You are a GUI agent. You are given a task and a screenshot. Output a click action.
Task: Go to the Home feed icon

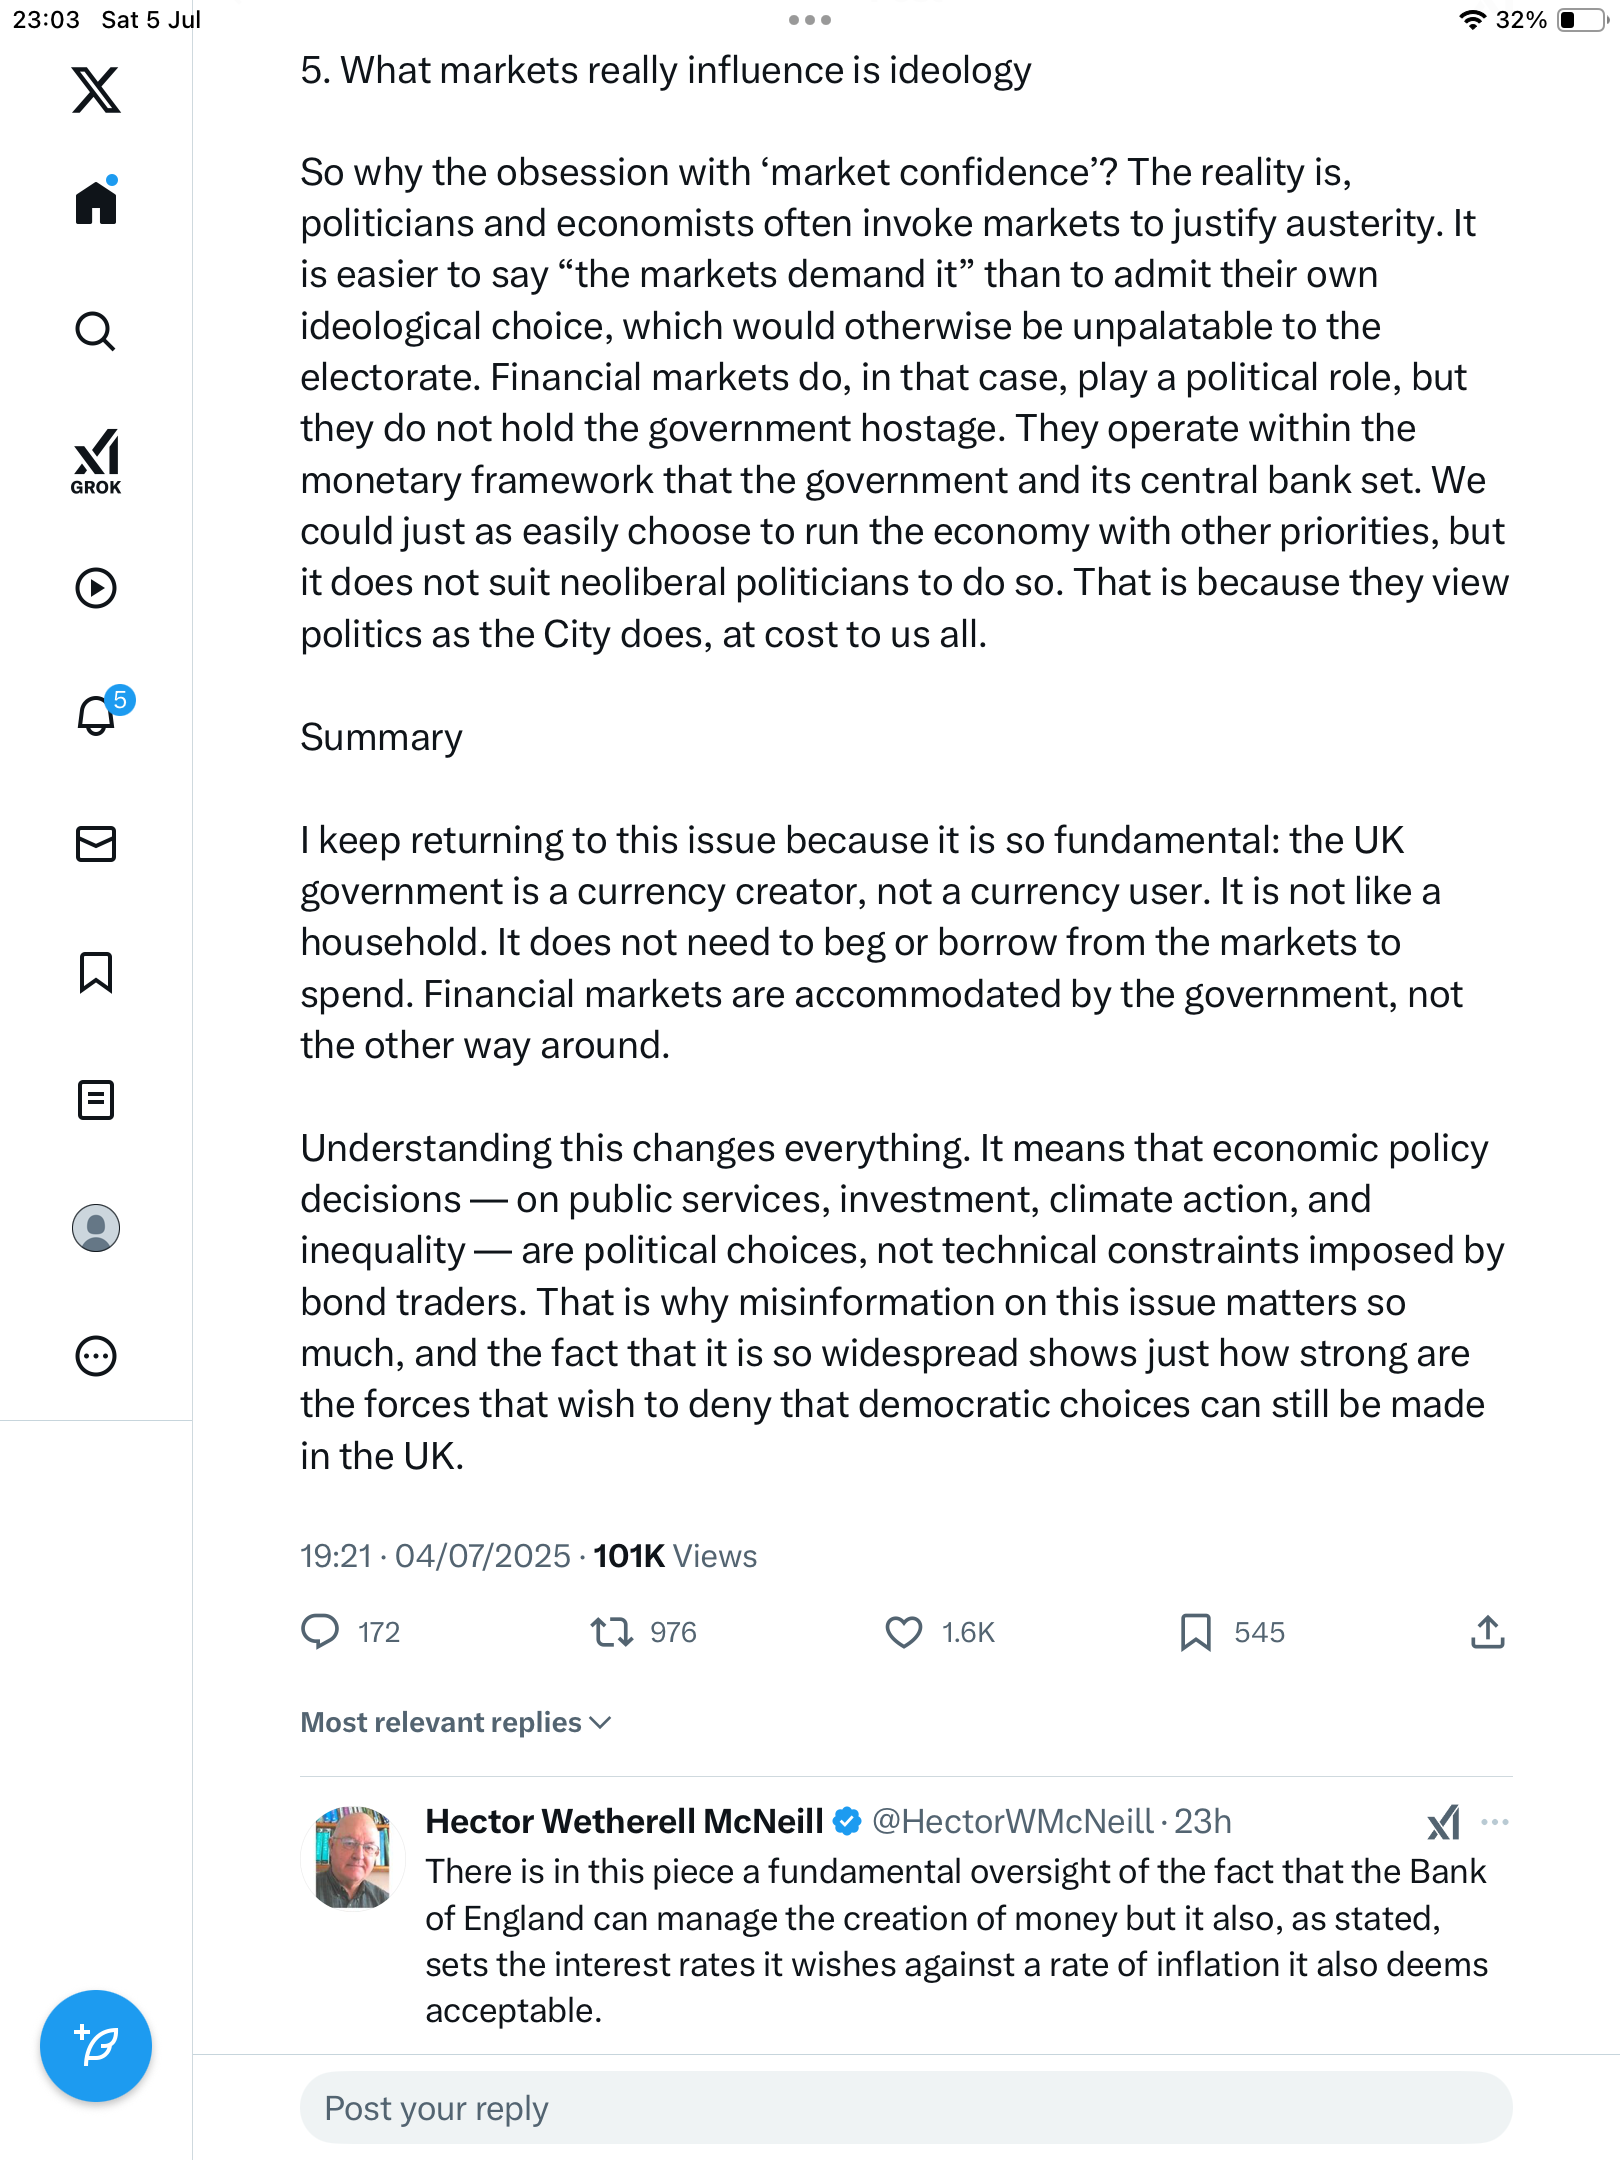(x=96, y=202)
